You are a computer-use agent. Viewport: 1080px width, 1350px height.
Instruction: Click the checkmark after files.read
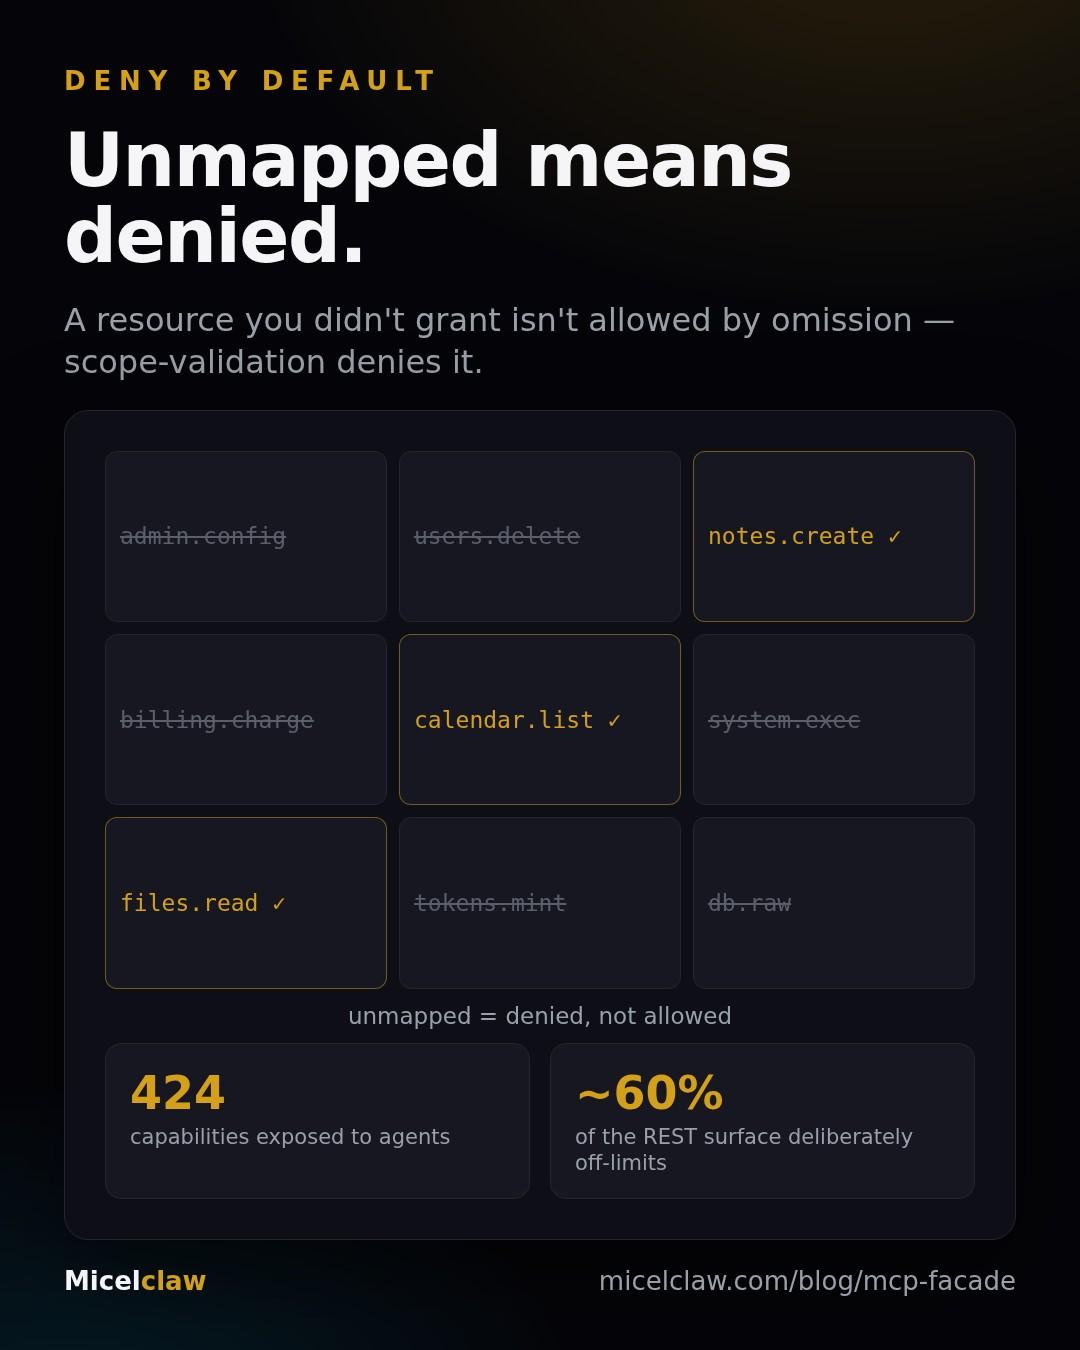click(279, 904)
